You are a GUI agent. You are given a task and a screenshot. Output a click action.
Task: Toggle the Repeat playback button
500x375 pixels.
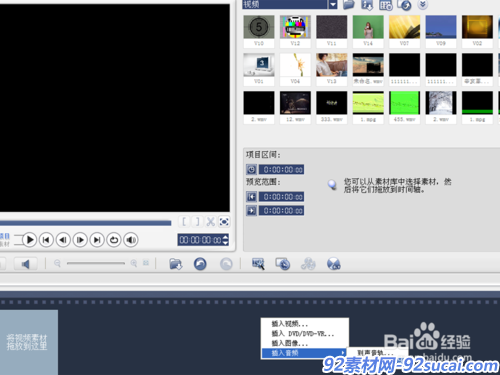pyautogui.click(x=114, y=240)
